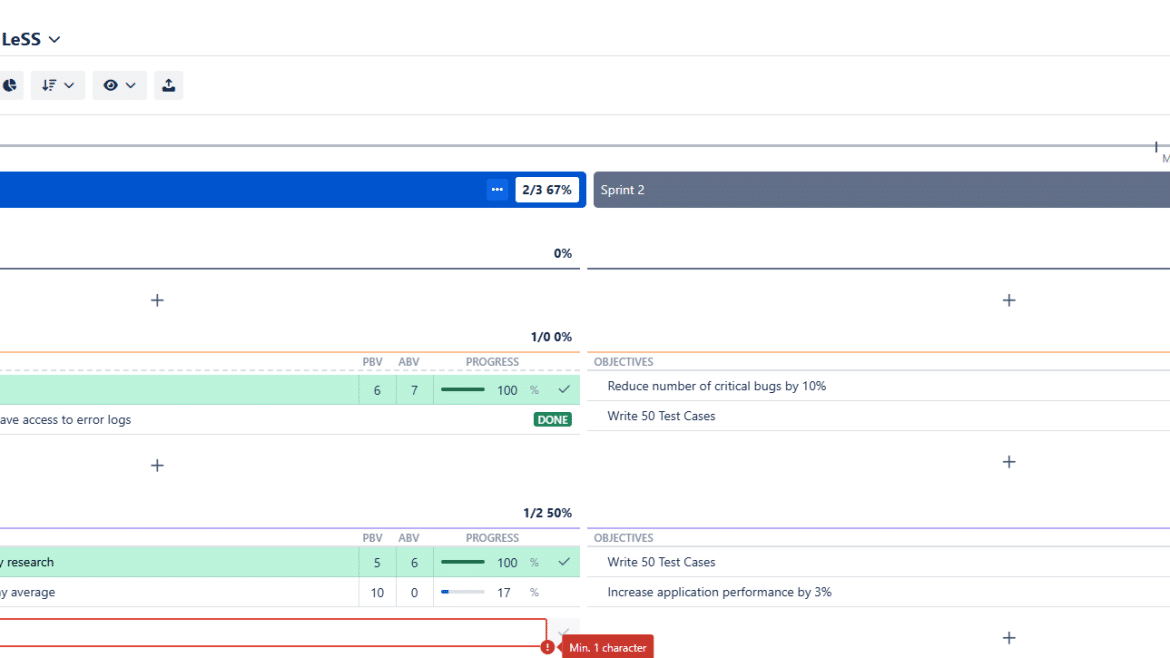This screenshot has width=1170, height=658.
Task: Click the 17% progress bar
Action: pos(462,592)
